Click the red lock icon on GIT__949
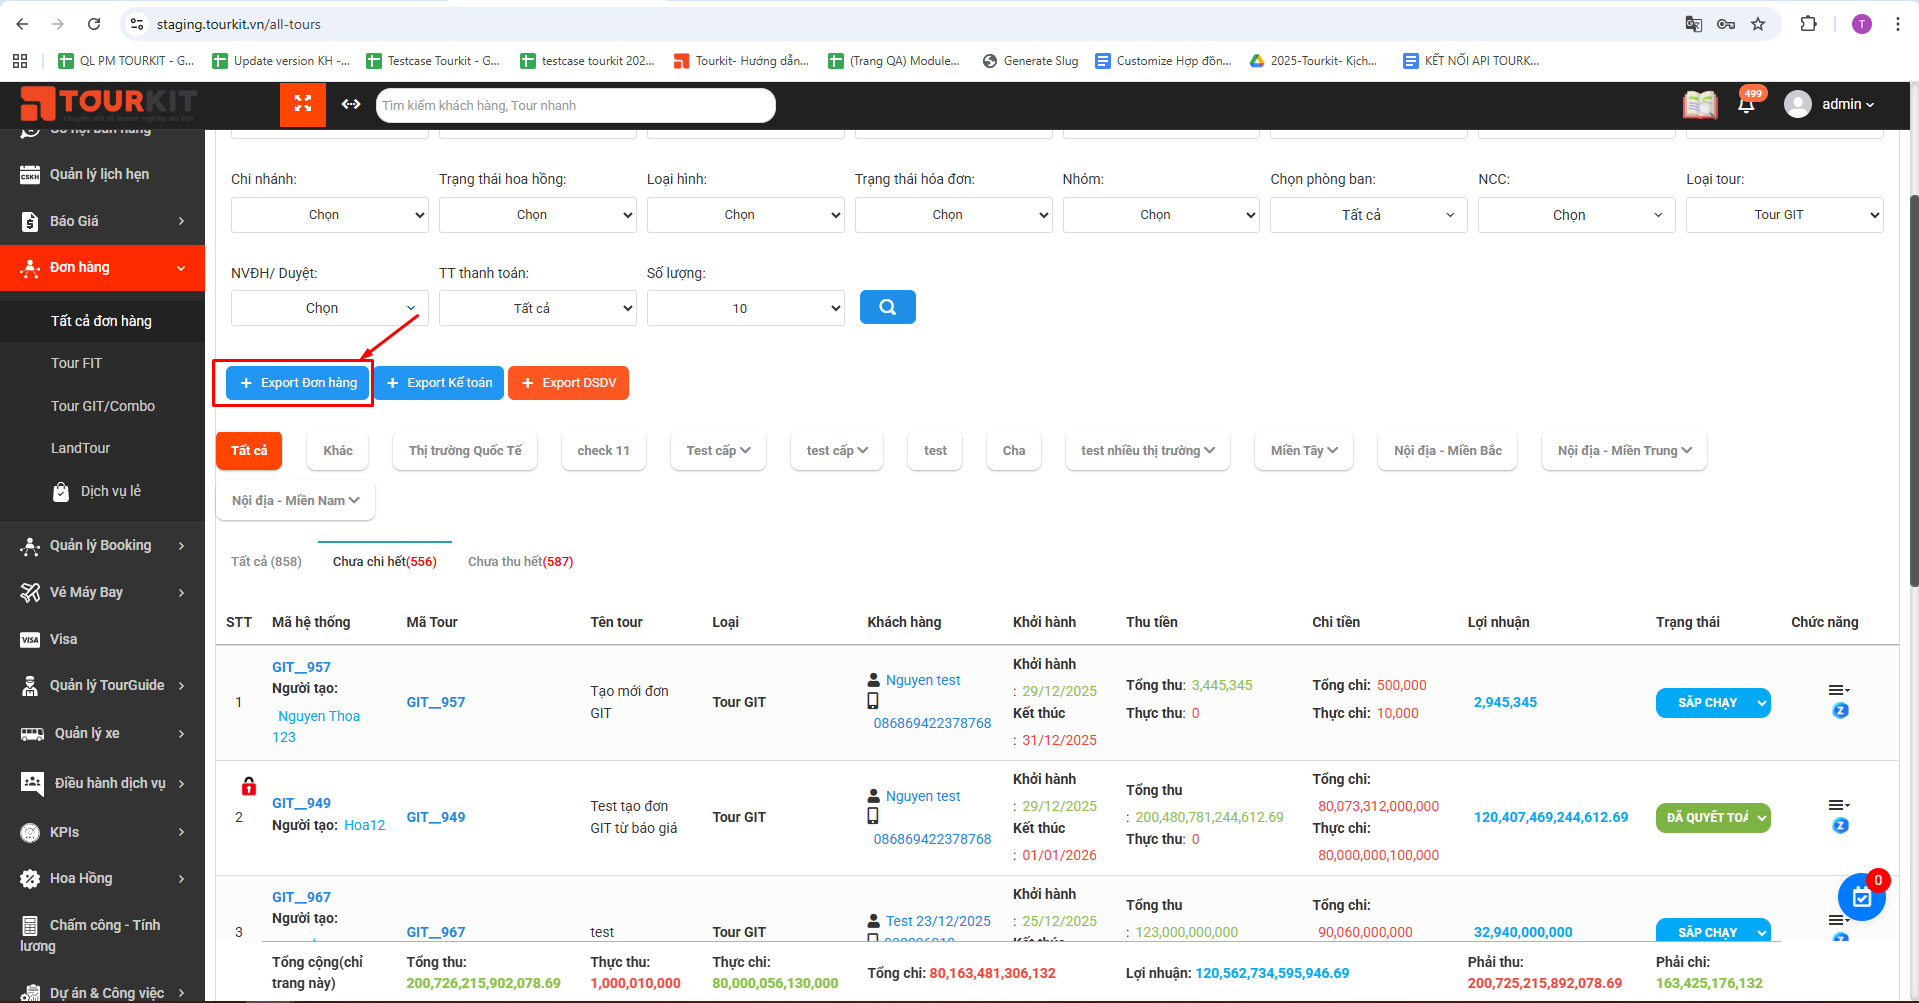The height and width of the screenshot is (1003, 1919). pos(249,786)
